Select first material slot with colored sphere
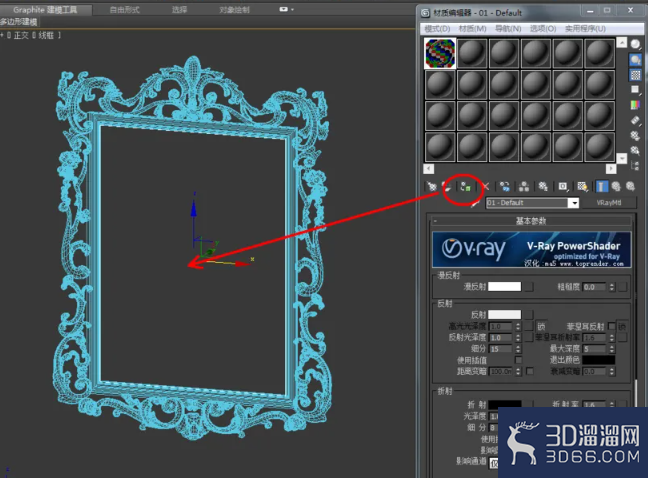The width and height of the screenshot is (648, 478). click(x=440, y=53)
